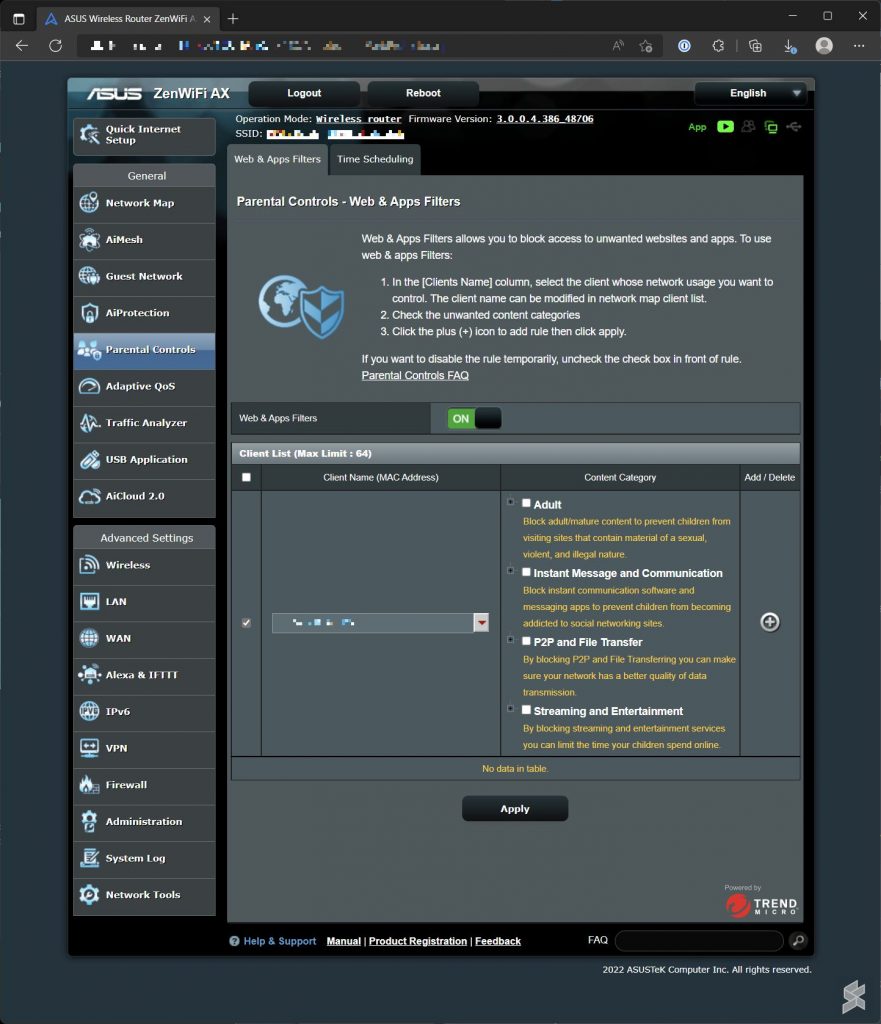Click the FAQ search input field

pos(698,941)
